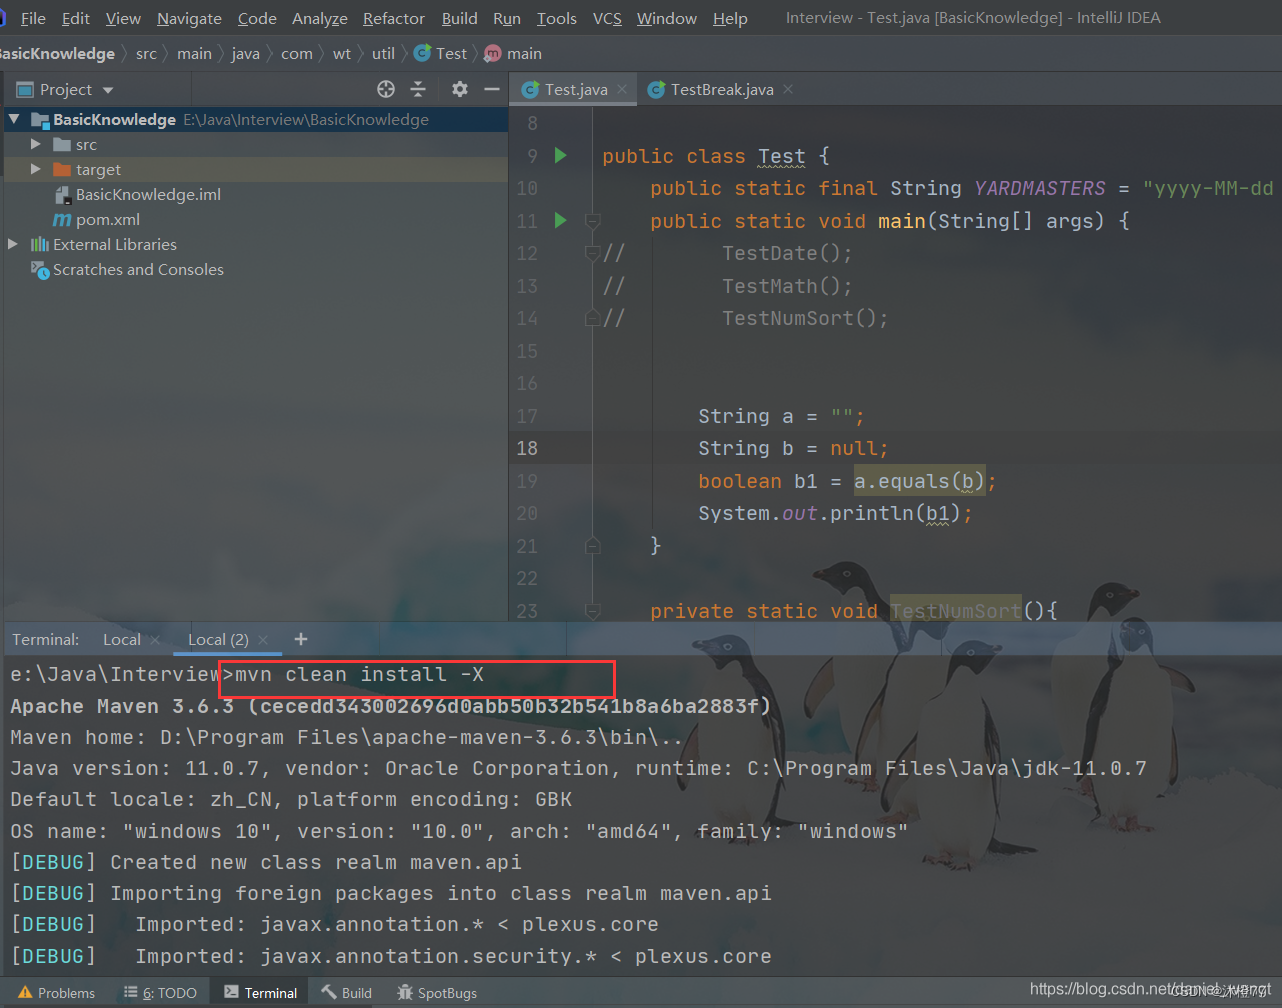Close the Local terminal session tab
This screenshot has width=1282, height=1008.
[x=153, y=639]
